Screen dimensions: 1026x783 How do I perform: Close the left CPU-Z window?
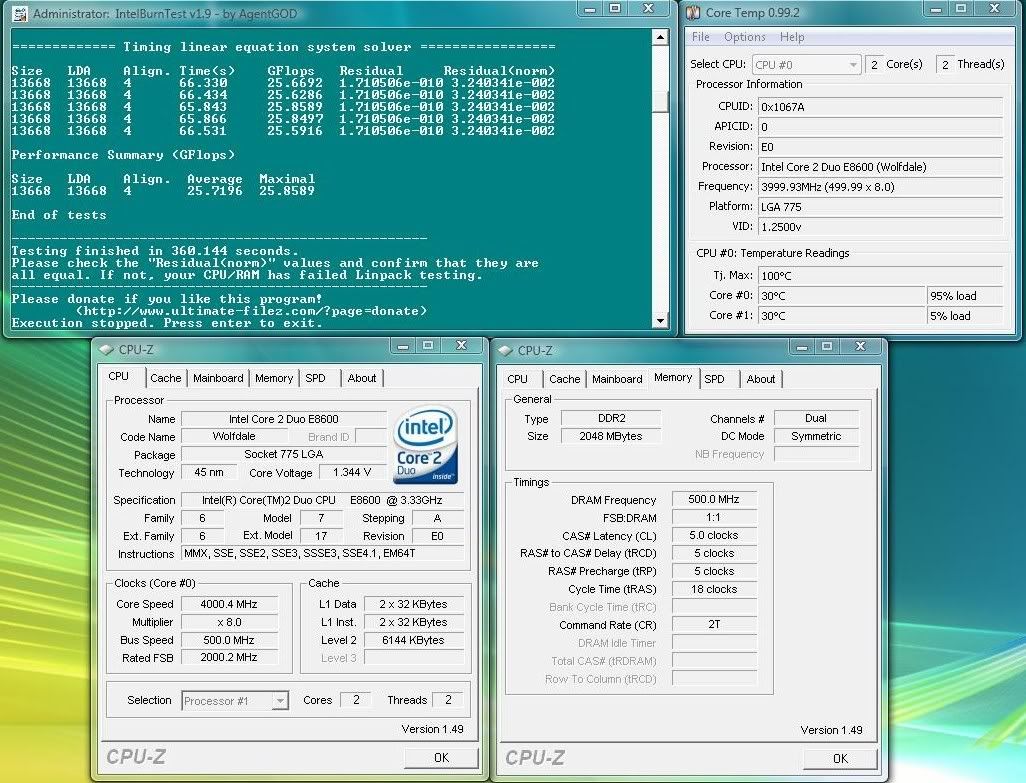(x=461, y=346)
